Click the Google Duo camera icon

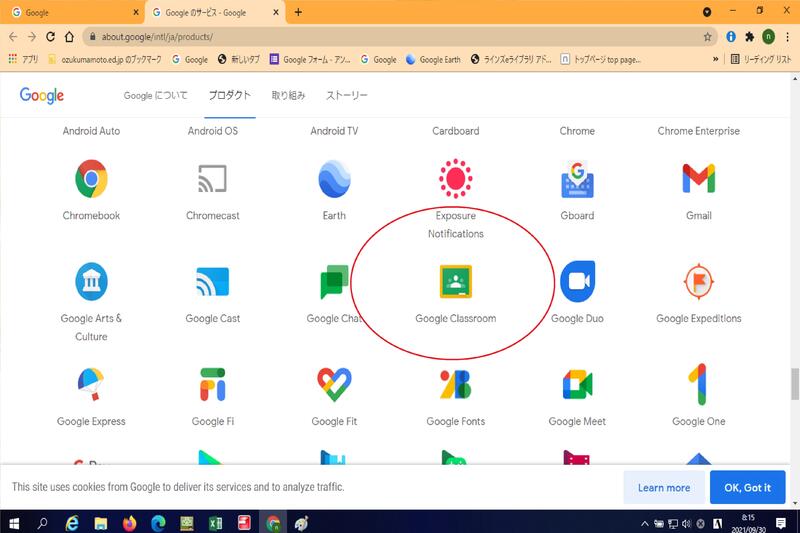(577, 282)
